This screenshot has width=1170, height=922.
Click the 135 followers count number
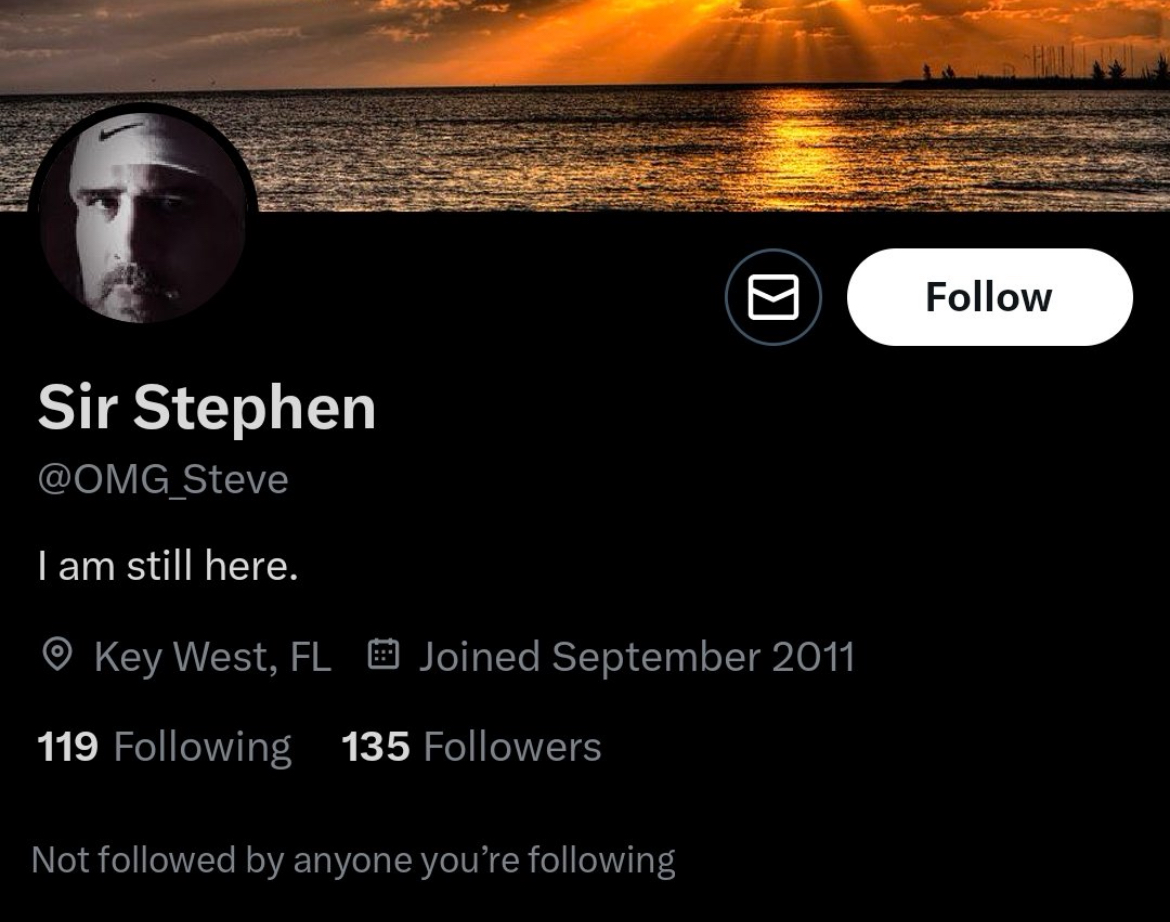(376, 747)
